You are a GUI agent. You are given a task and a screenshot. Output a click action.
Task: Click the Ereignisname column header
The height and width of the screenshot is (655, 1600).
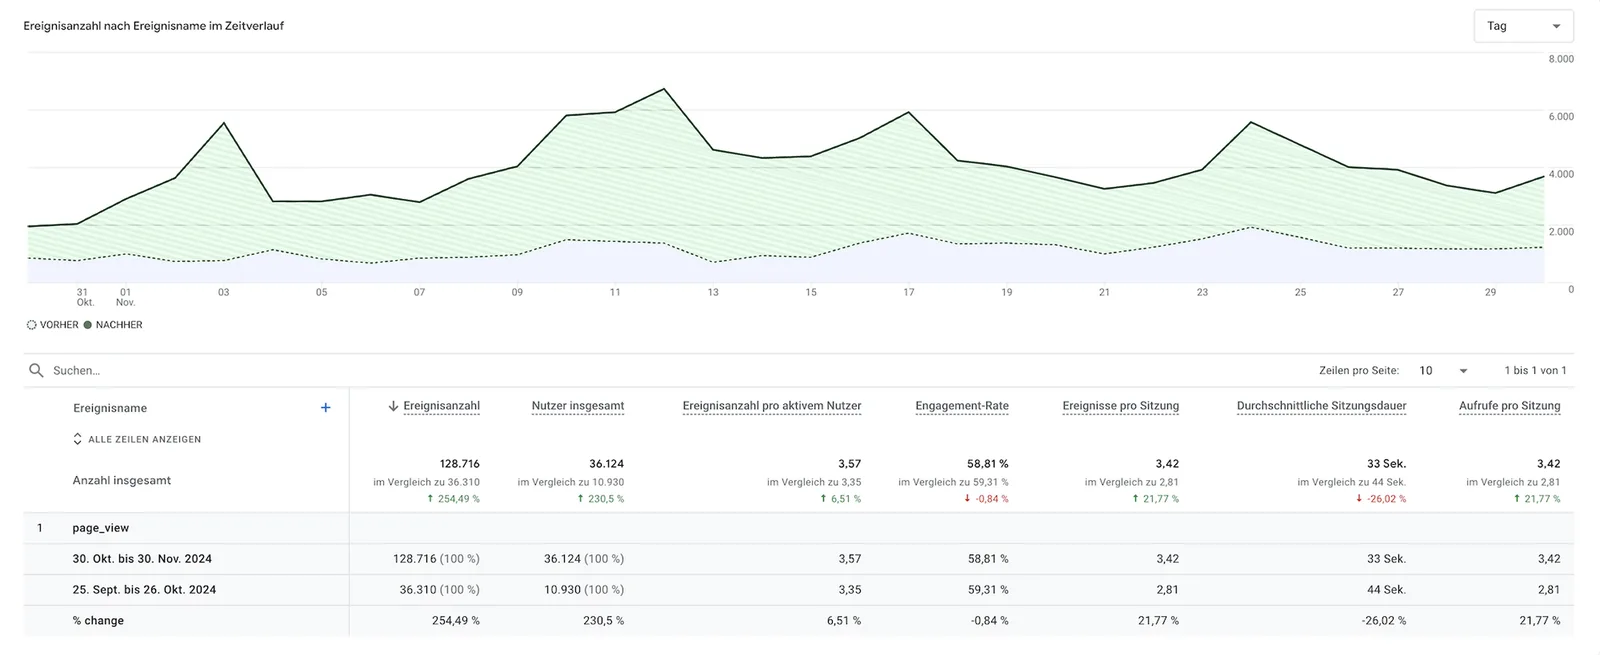pyautogui.click(x=110, y=408)
